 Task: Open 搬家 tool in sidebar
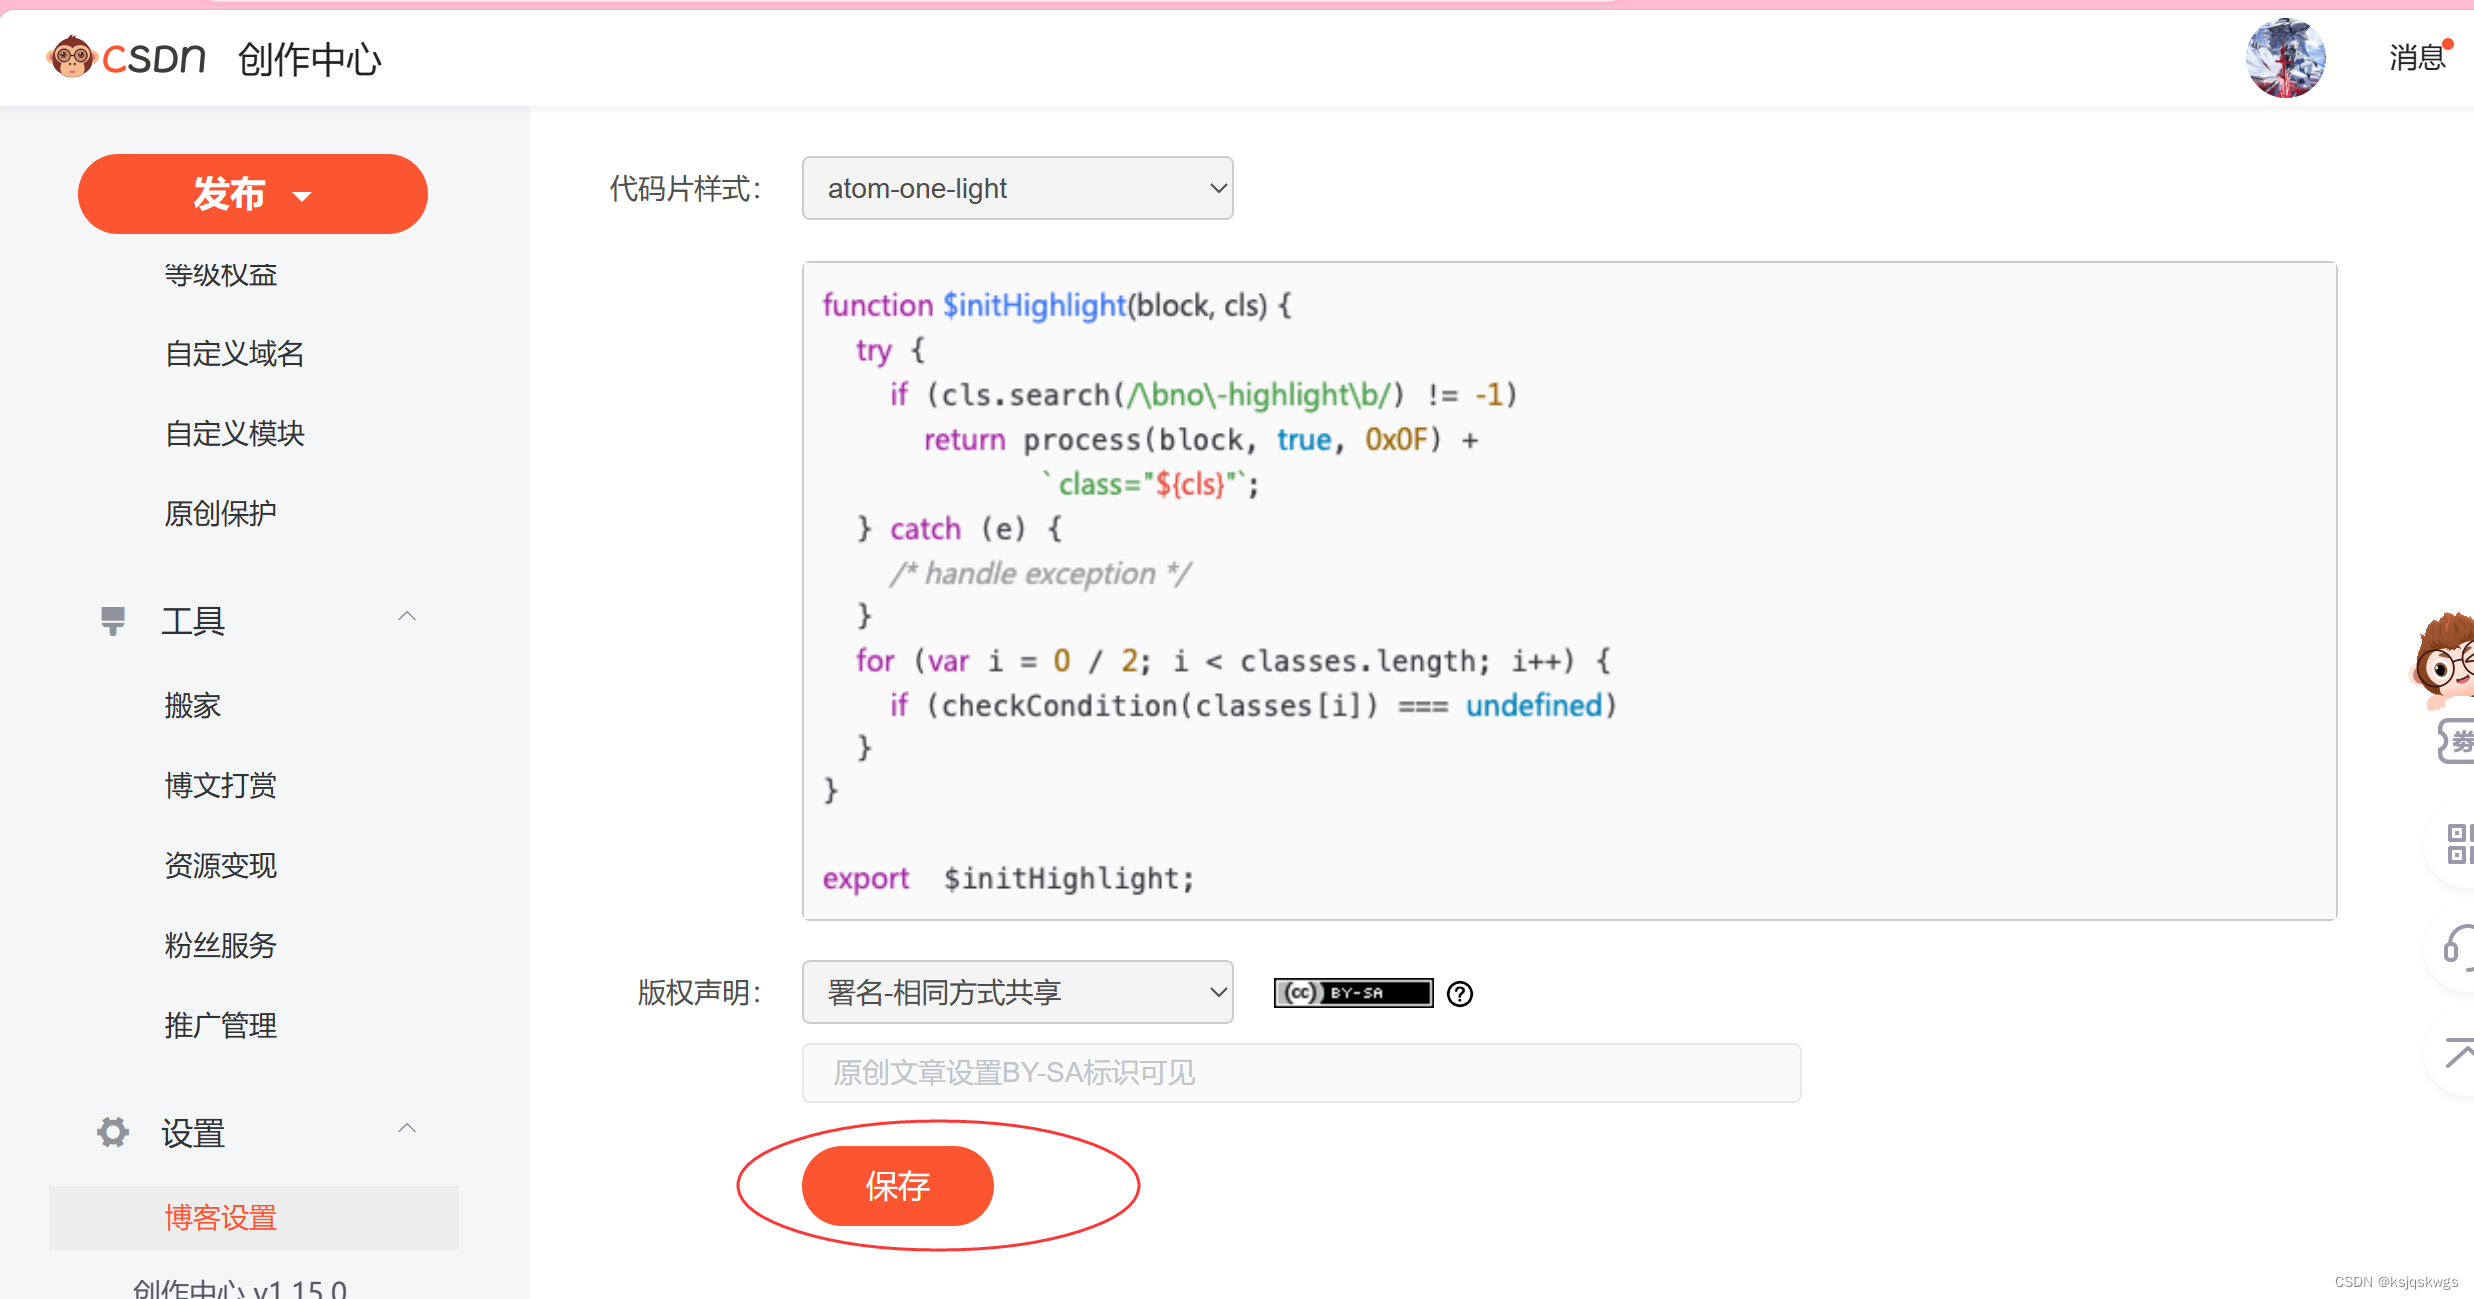192,705
